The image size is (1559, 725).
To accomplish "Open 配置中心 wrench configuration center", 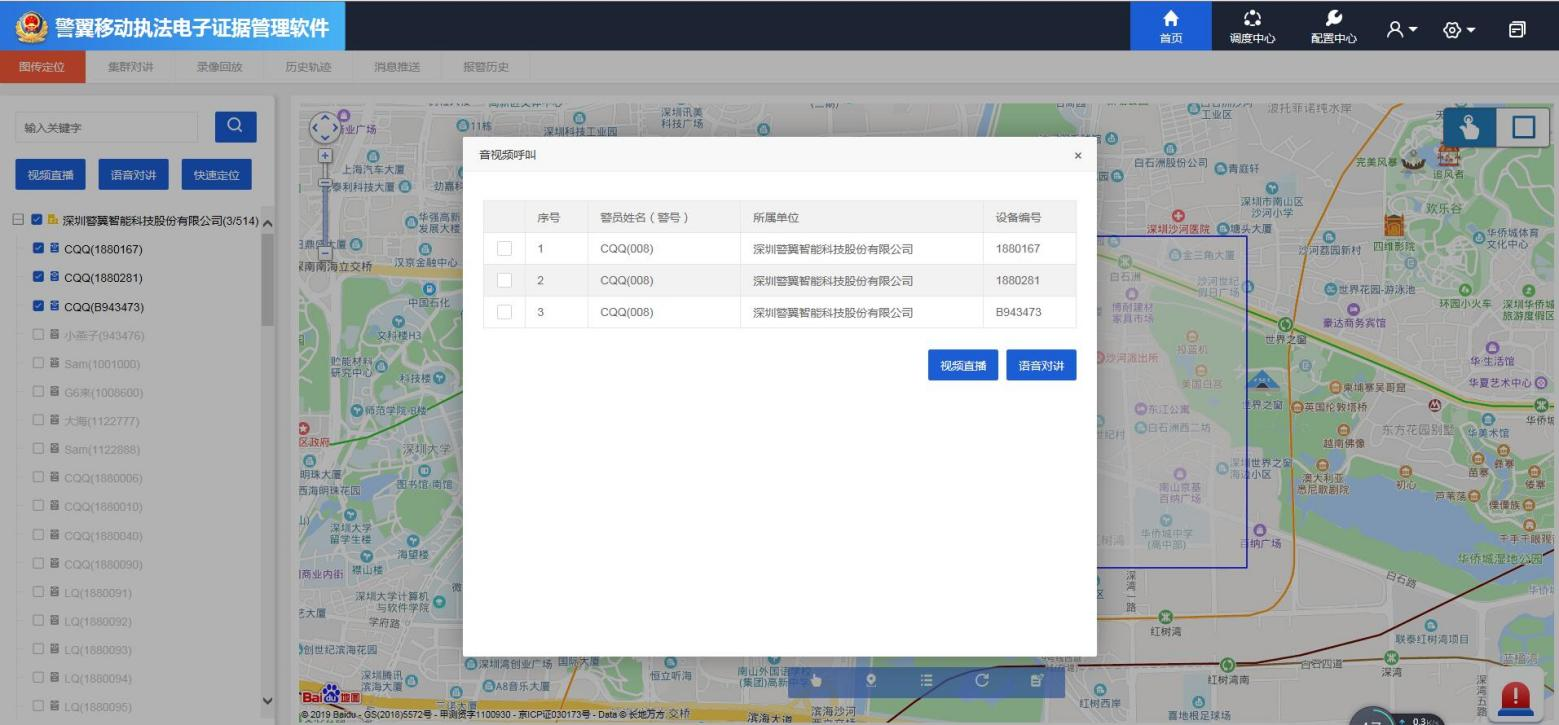I will pyautogui.click(x=1333, y=25).
